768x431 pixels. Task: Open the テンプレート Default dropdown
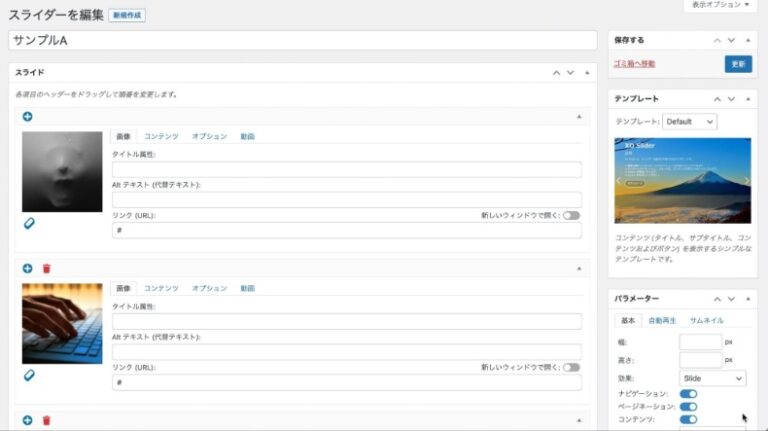[690, 121]
